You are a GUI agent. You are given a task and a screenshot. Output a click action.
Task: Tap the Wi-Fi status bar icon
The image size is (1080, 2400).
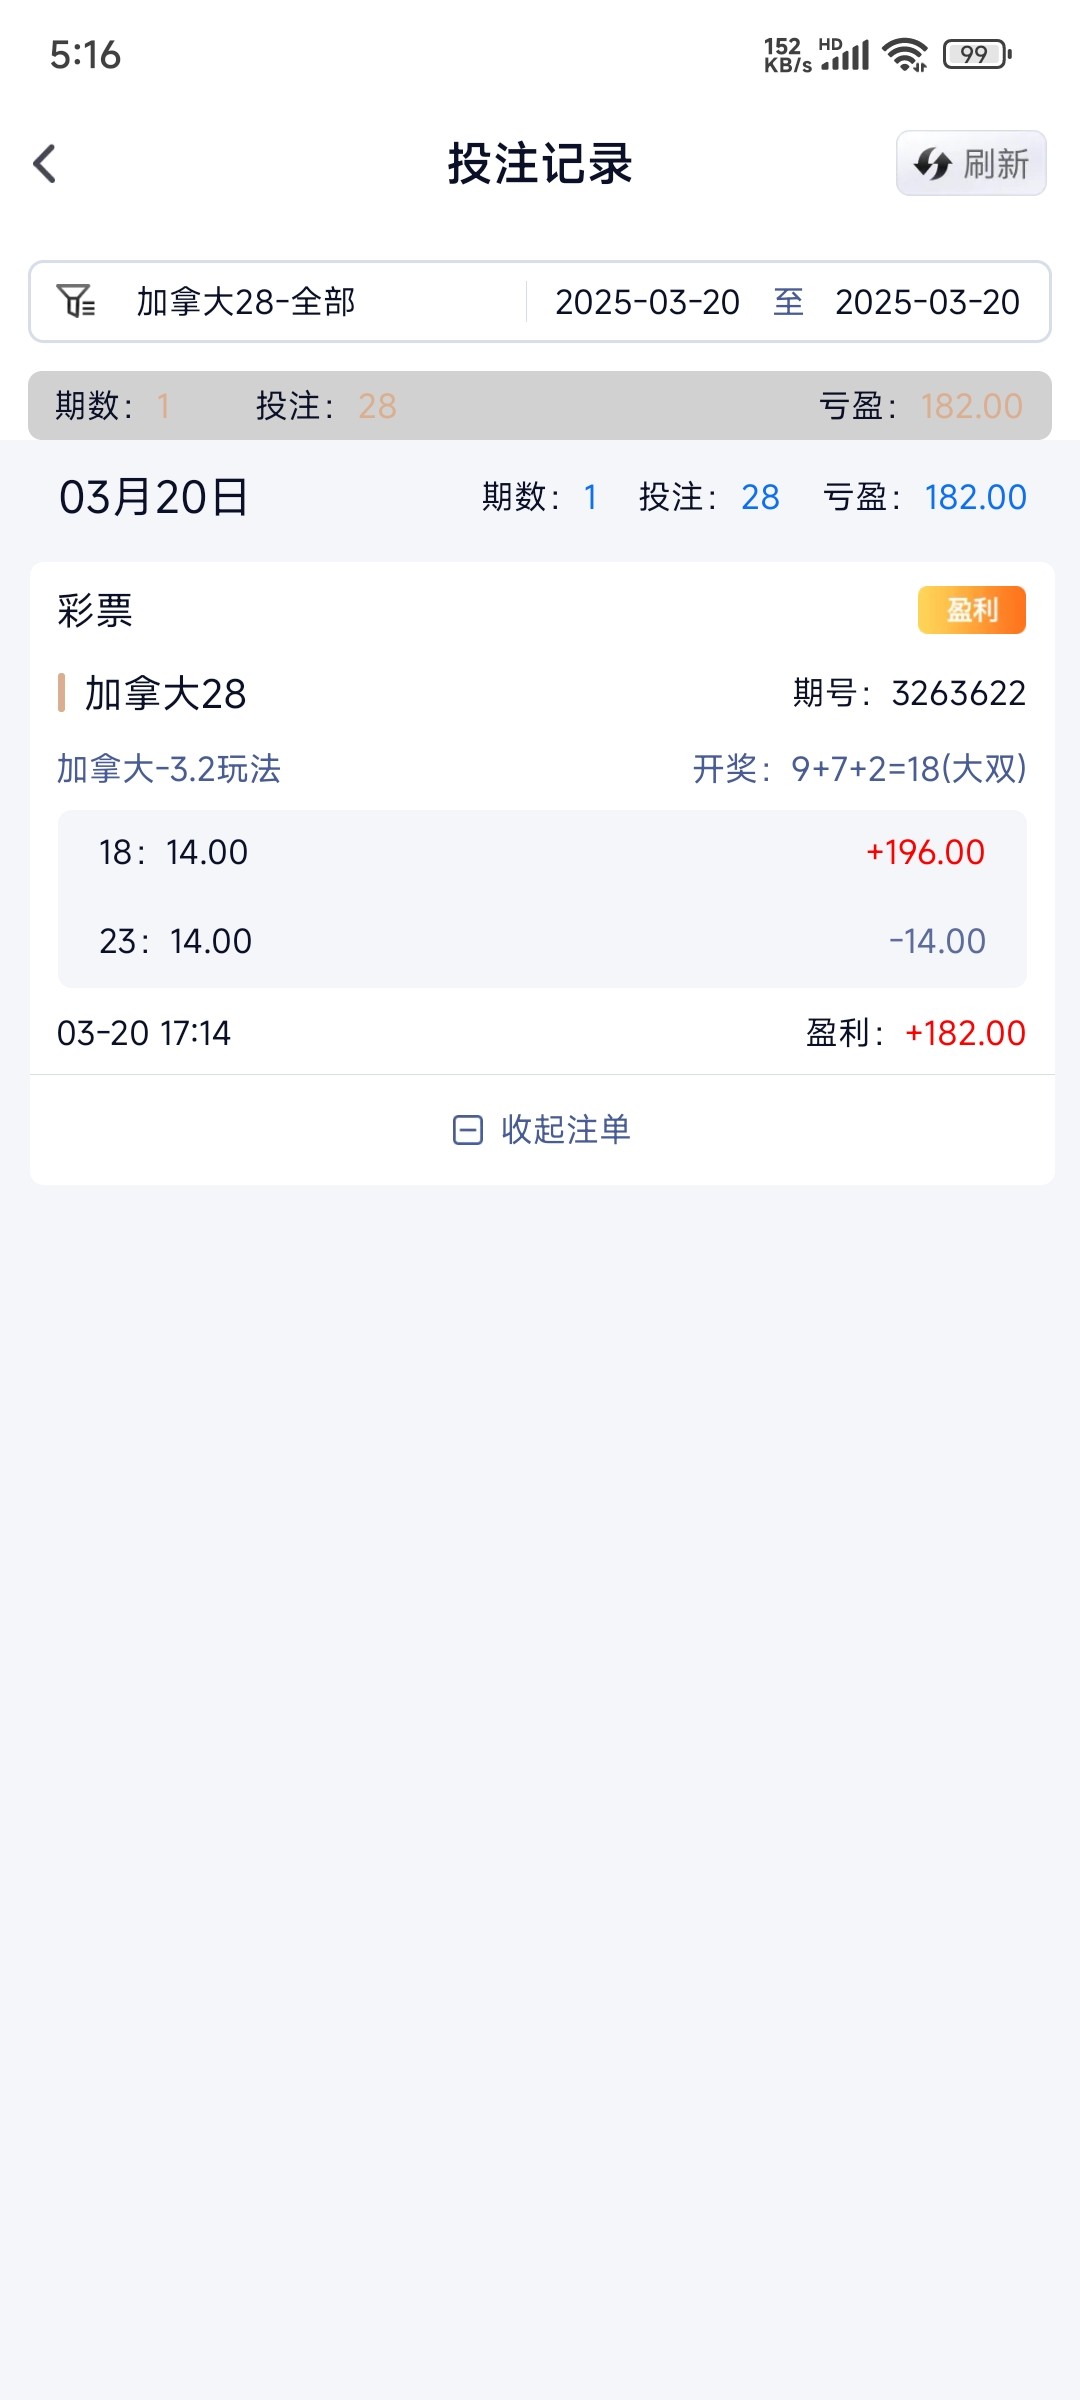[x=905, y=54]
